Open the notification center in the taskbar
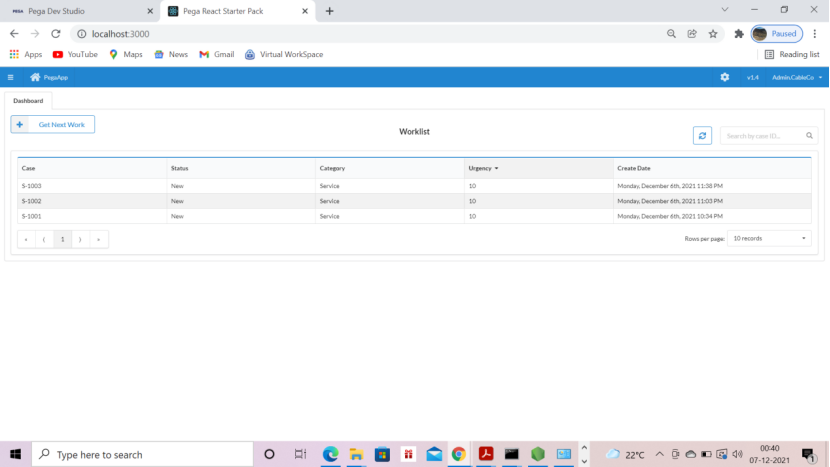Viewport: 830px width, 467px height. click(x=808, y=454)
